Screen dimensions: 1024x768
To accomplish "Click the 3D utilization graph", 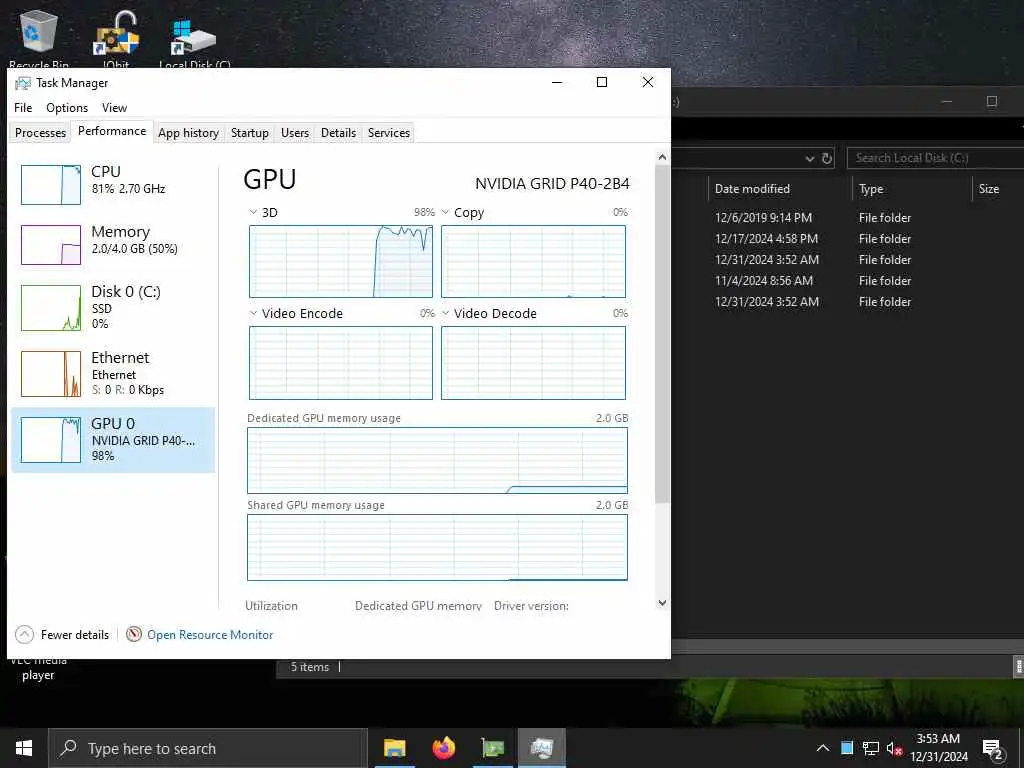I will [x=341, y=261].
